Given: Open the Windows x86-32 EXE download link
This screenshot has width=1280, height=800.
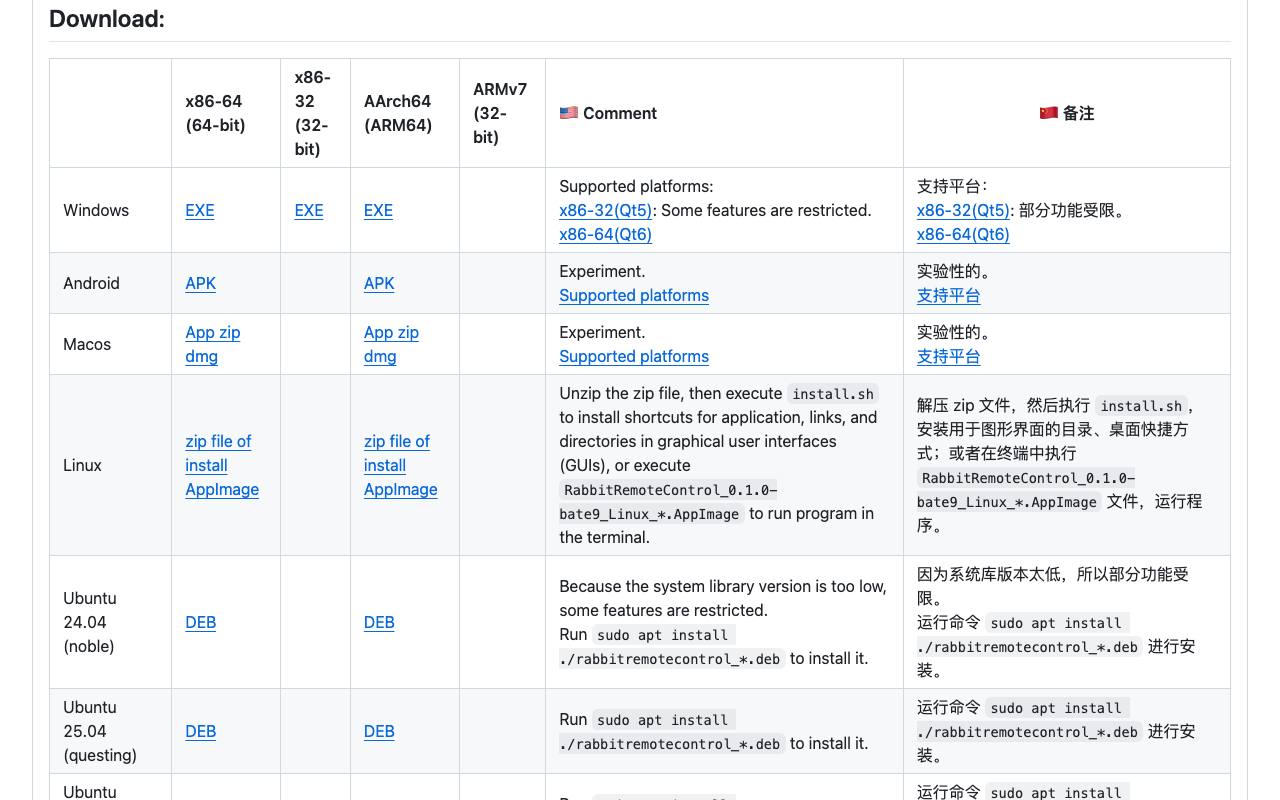Looking at the screenshot, I should click(x=309, y=210).
